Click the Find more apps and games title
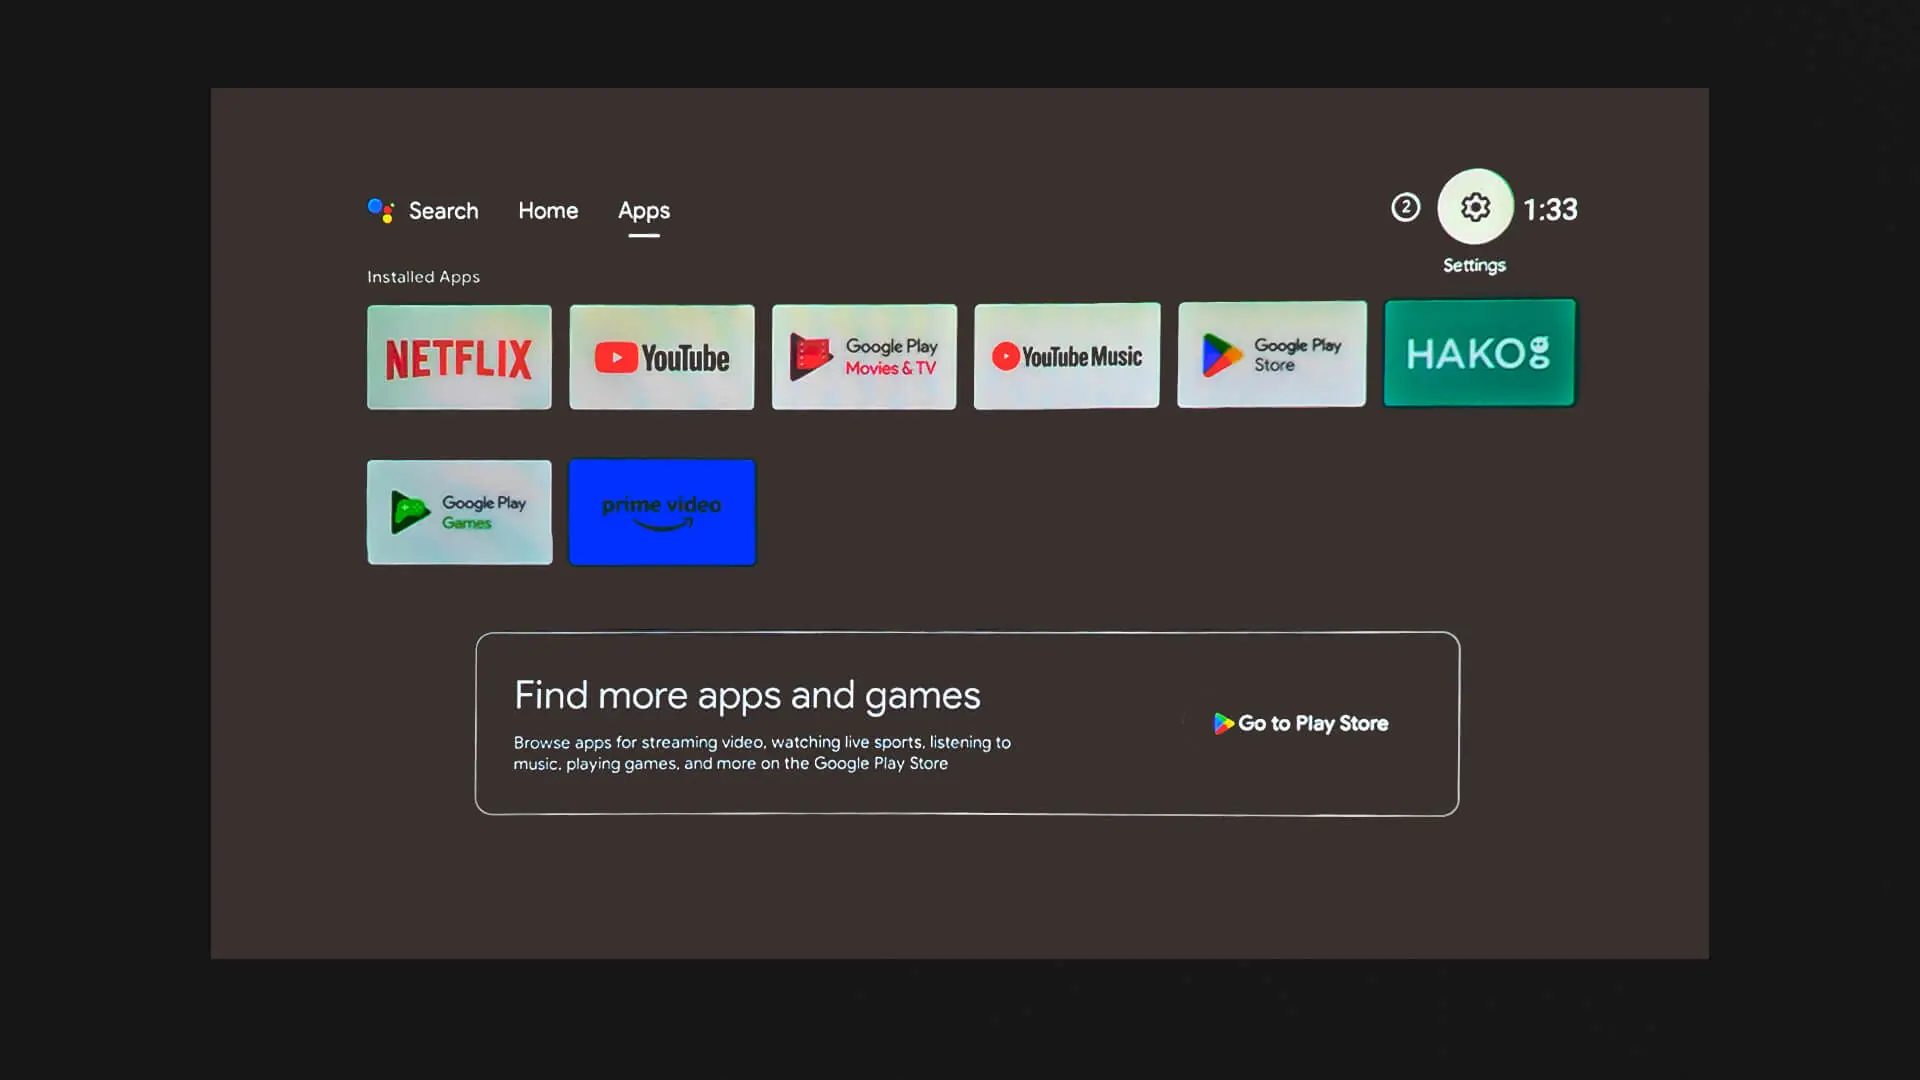Viewport: 1920px width, 1080px height. click(747, 696)
